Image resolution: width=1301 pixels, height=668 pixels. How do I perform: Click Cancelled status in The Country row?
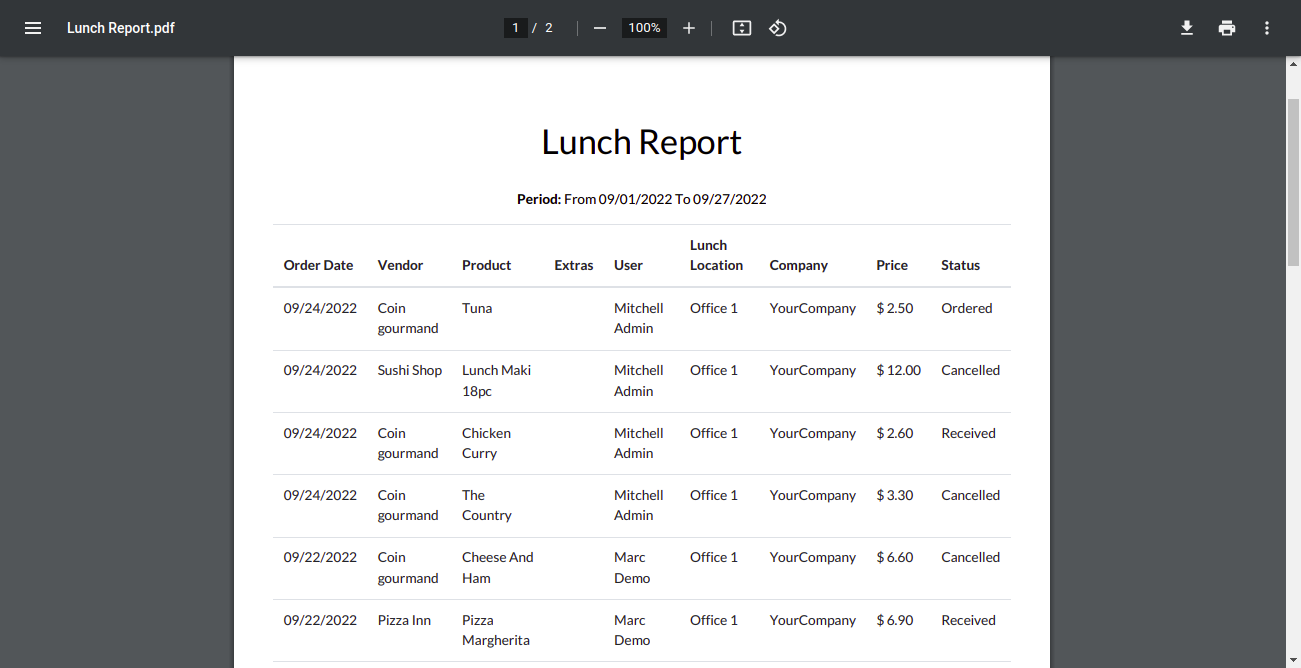[x=970, y=495]
